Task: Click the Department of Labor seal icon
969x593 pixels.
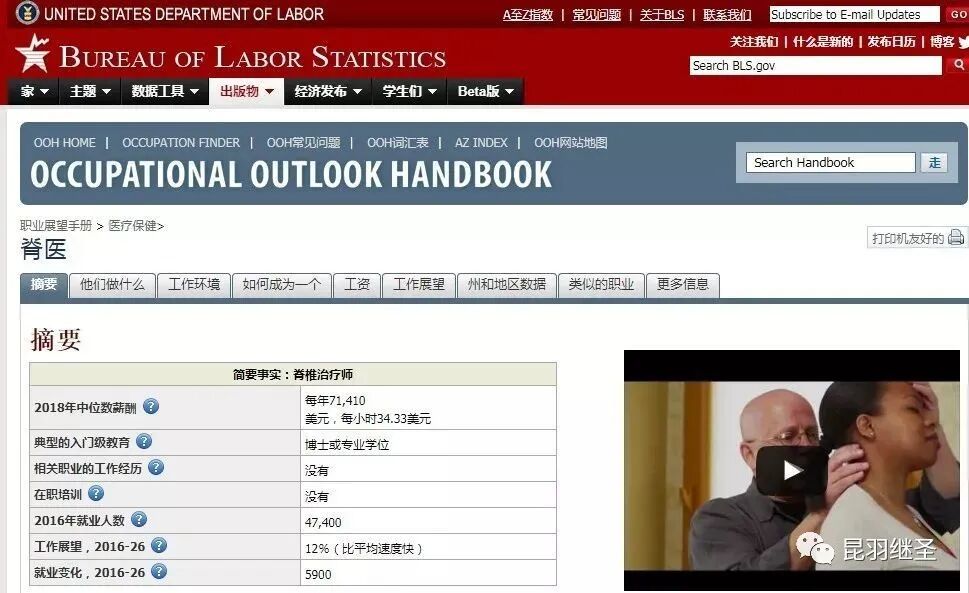Action: (x=27, y=13)
